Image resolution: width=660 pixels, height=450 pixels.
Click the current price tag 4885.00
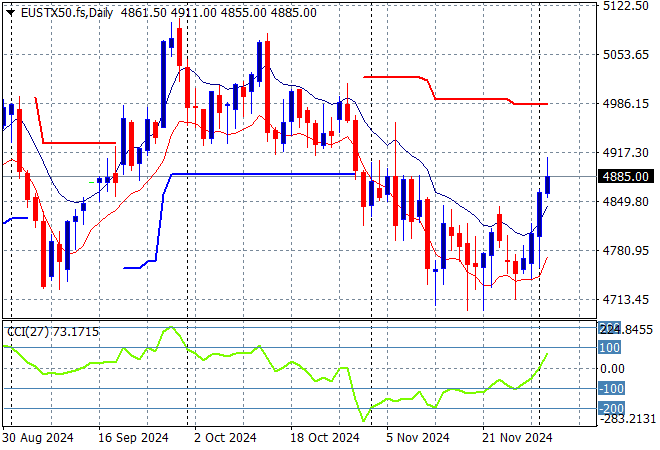628,177
